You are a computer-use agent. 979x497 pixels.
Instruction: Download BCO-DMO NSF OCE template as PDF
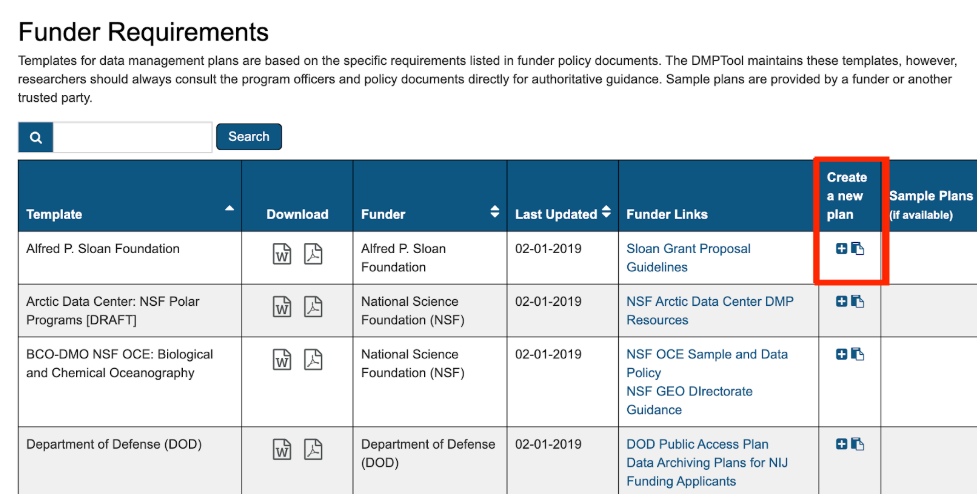pos(313,360)
